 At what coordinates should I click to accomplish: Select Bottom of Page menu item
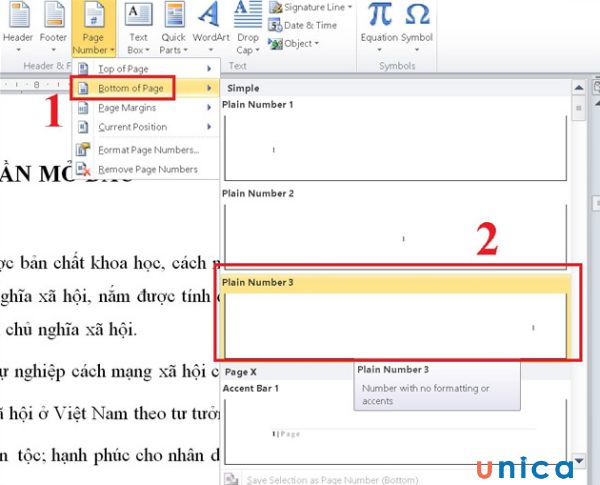click(146, 88)
